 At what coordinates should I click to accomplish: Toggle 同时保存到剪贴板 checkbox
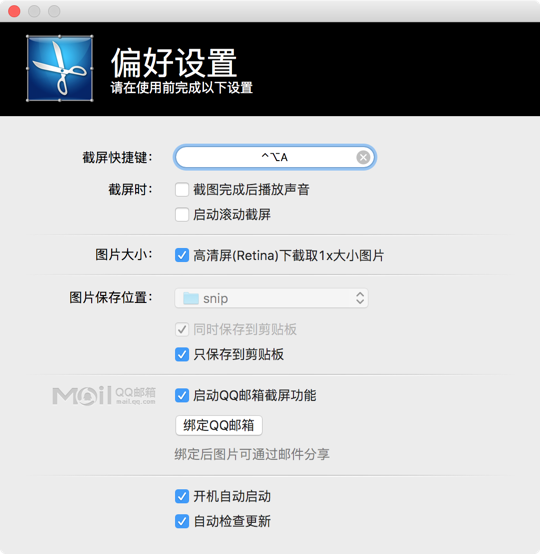tap(182, 330)
